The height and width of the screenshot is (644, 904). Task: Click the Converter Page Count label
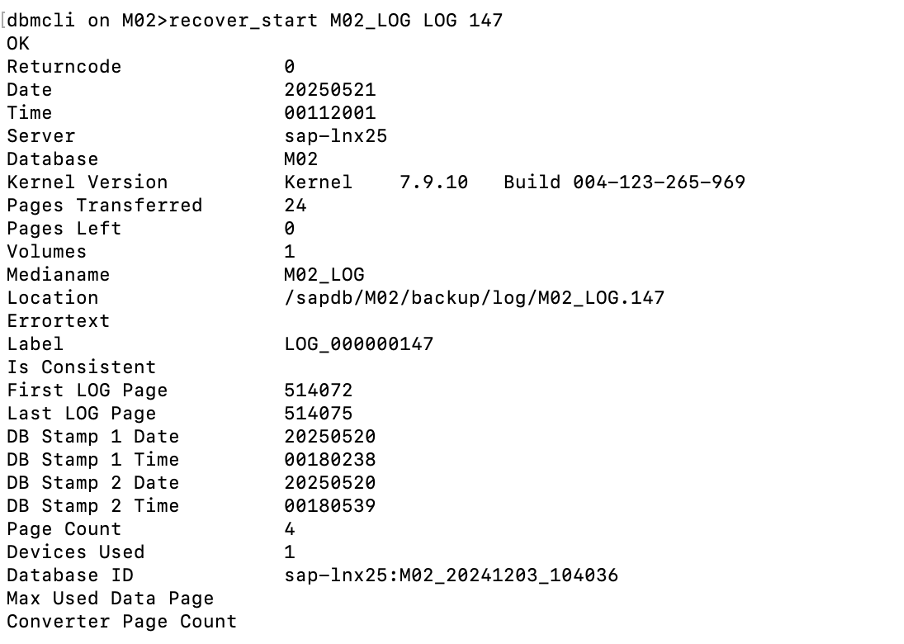tap(122, 621)
